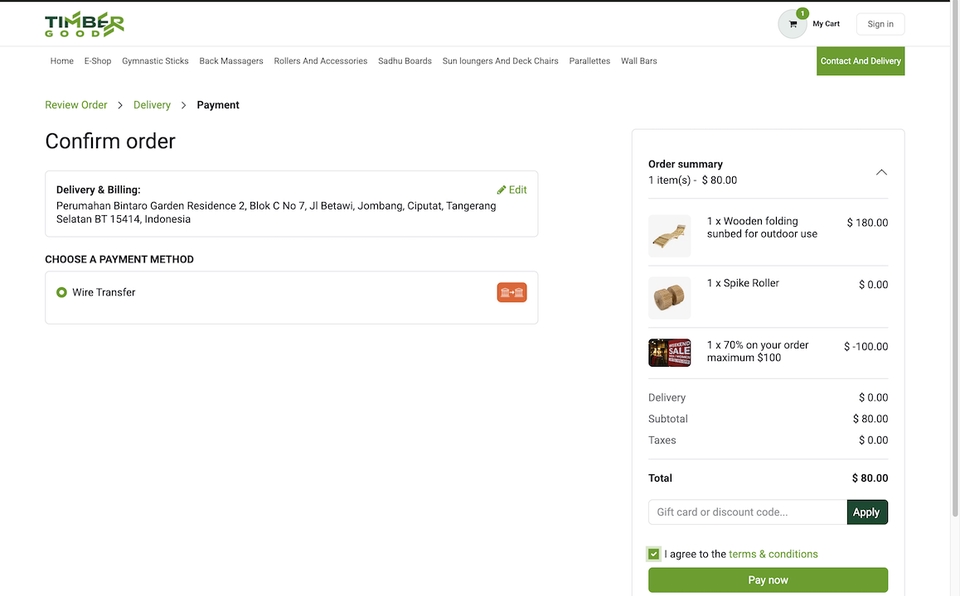Click the wire transfer payment icon
The width and height of the screenshot is (960, 596).
point(511,292)
